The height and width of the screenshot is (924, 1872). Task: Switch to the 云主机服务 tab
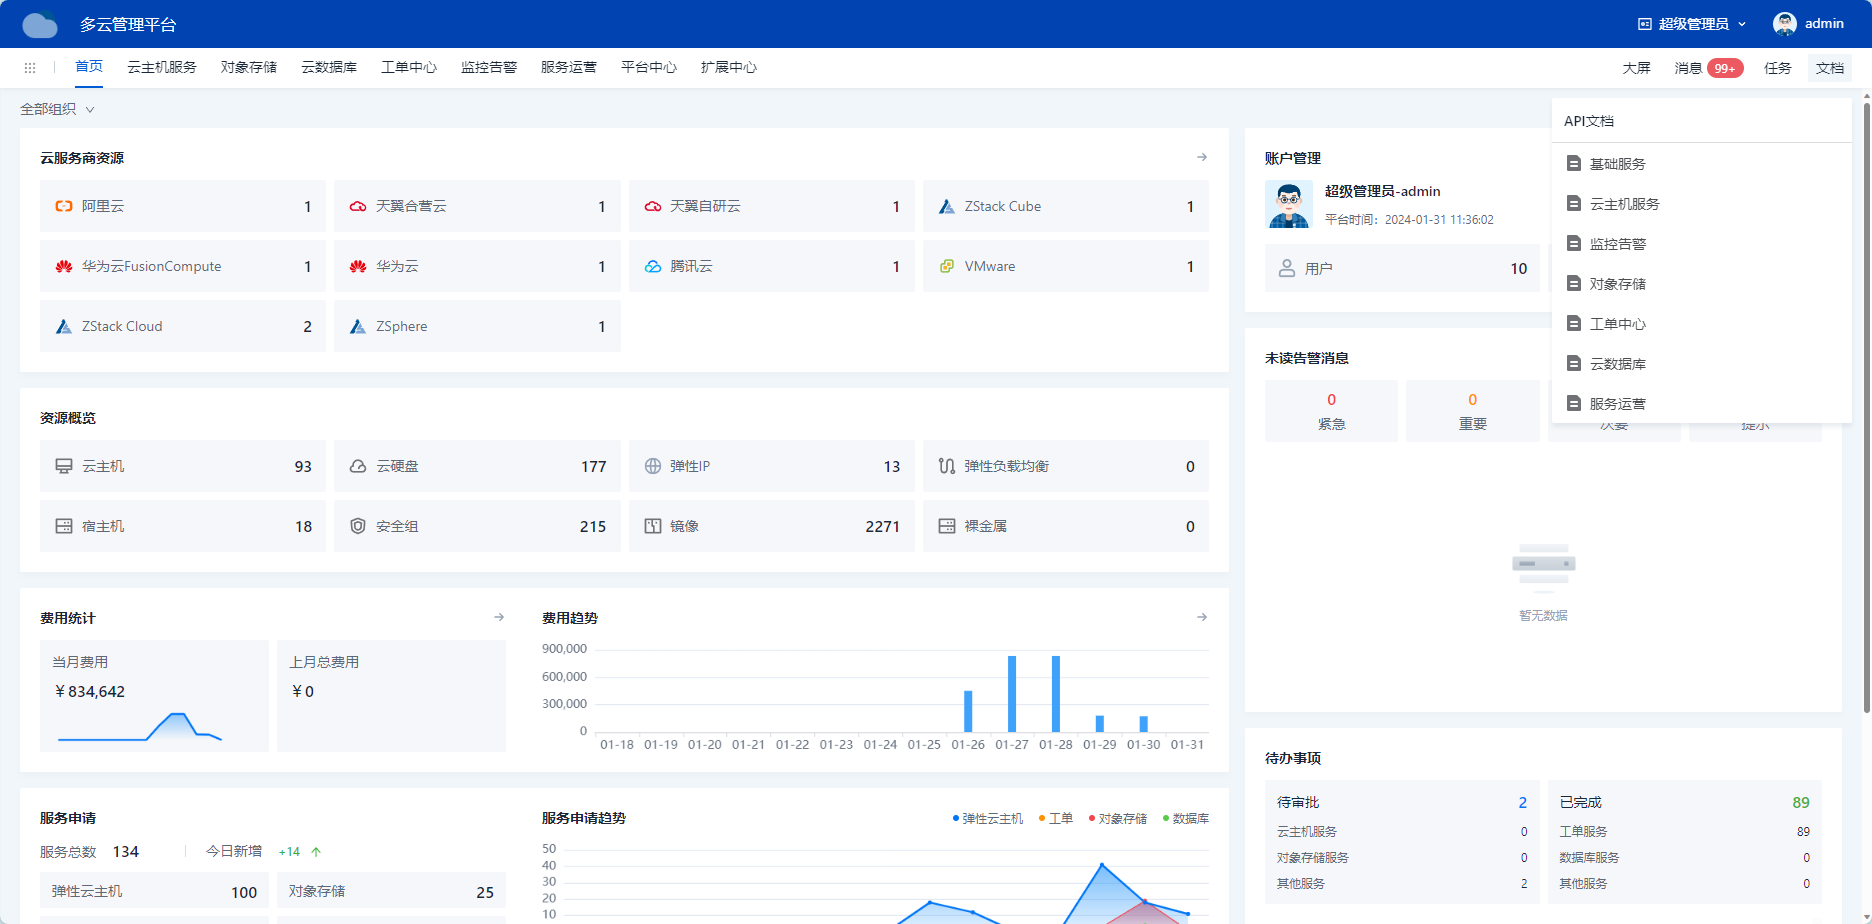[162, 68]
